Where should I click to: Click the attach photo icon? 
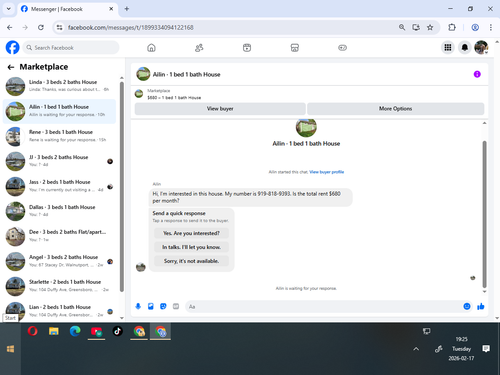[x=151, y=306]
